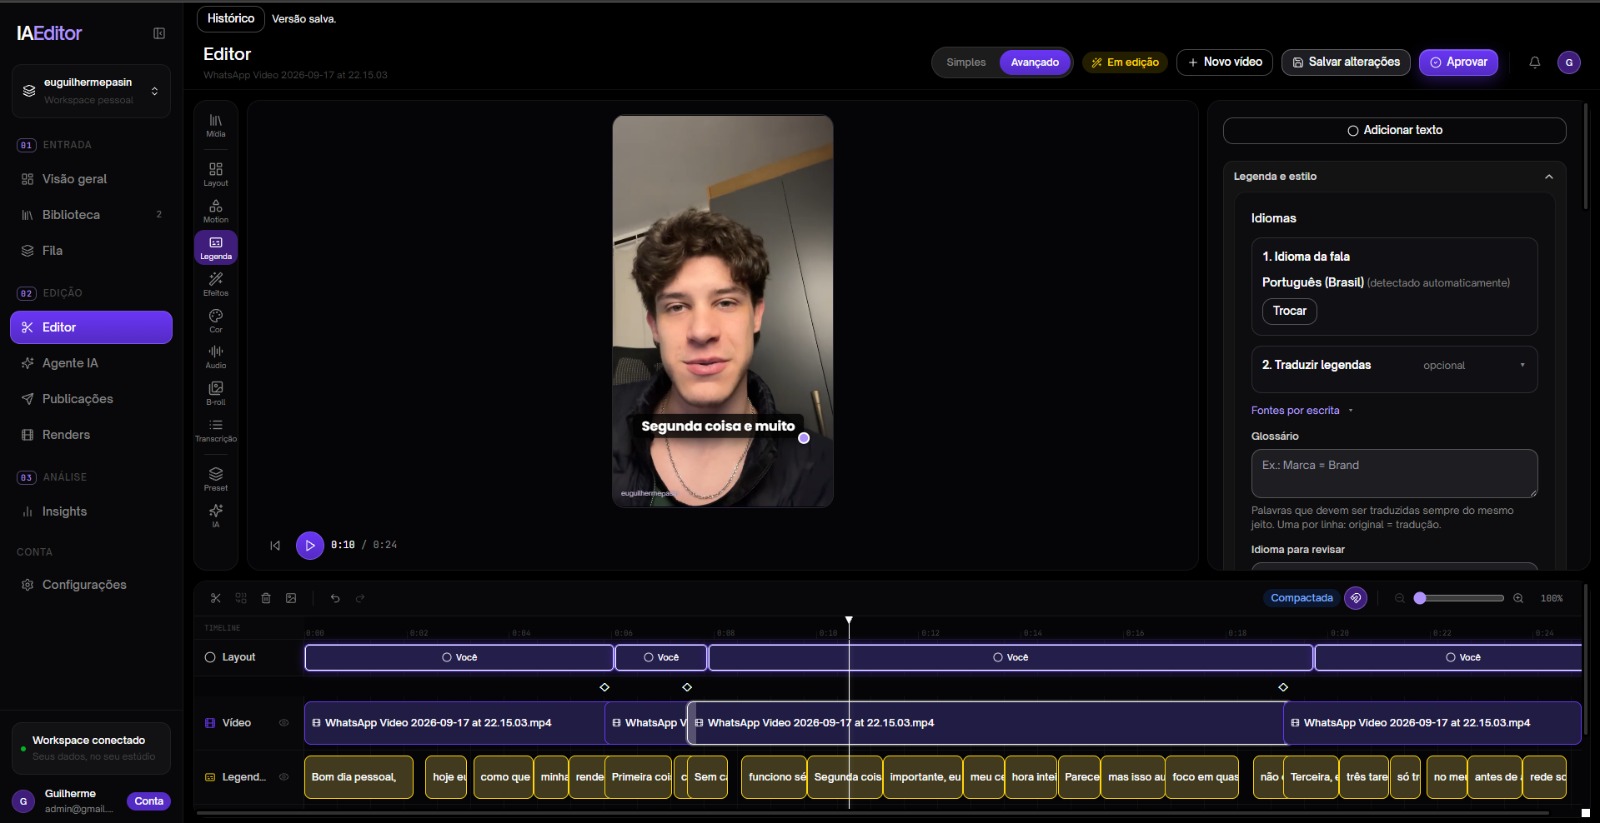The width and height of the screenshot is (1600, 823).
Task: Open the Mídia tool panel
Action: [x=216, y=125]
